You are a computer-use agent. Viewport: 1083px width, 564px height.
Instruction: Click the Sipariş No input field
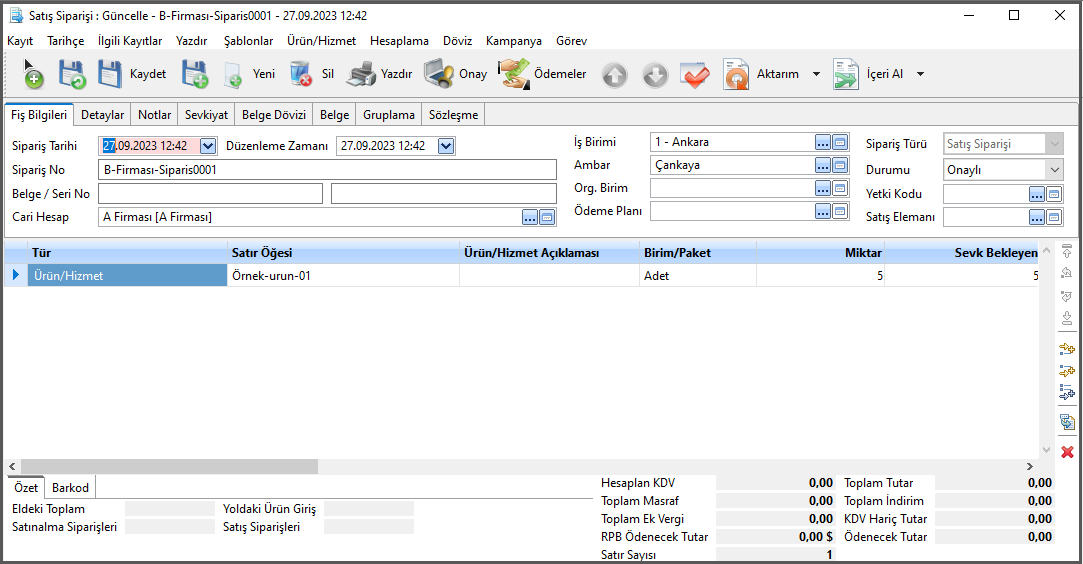[x=327, y=170]
